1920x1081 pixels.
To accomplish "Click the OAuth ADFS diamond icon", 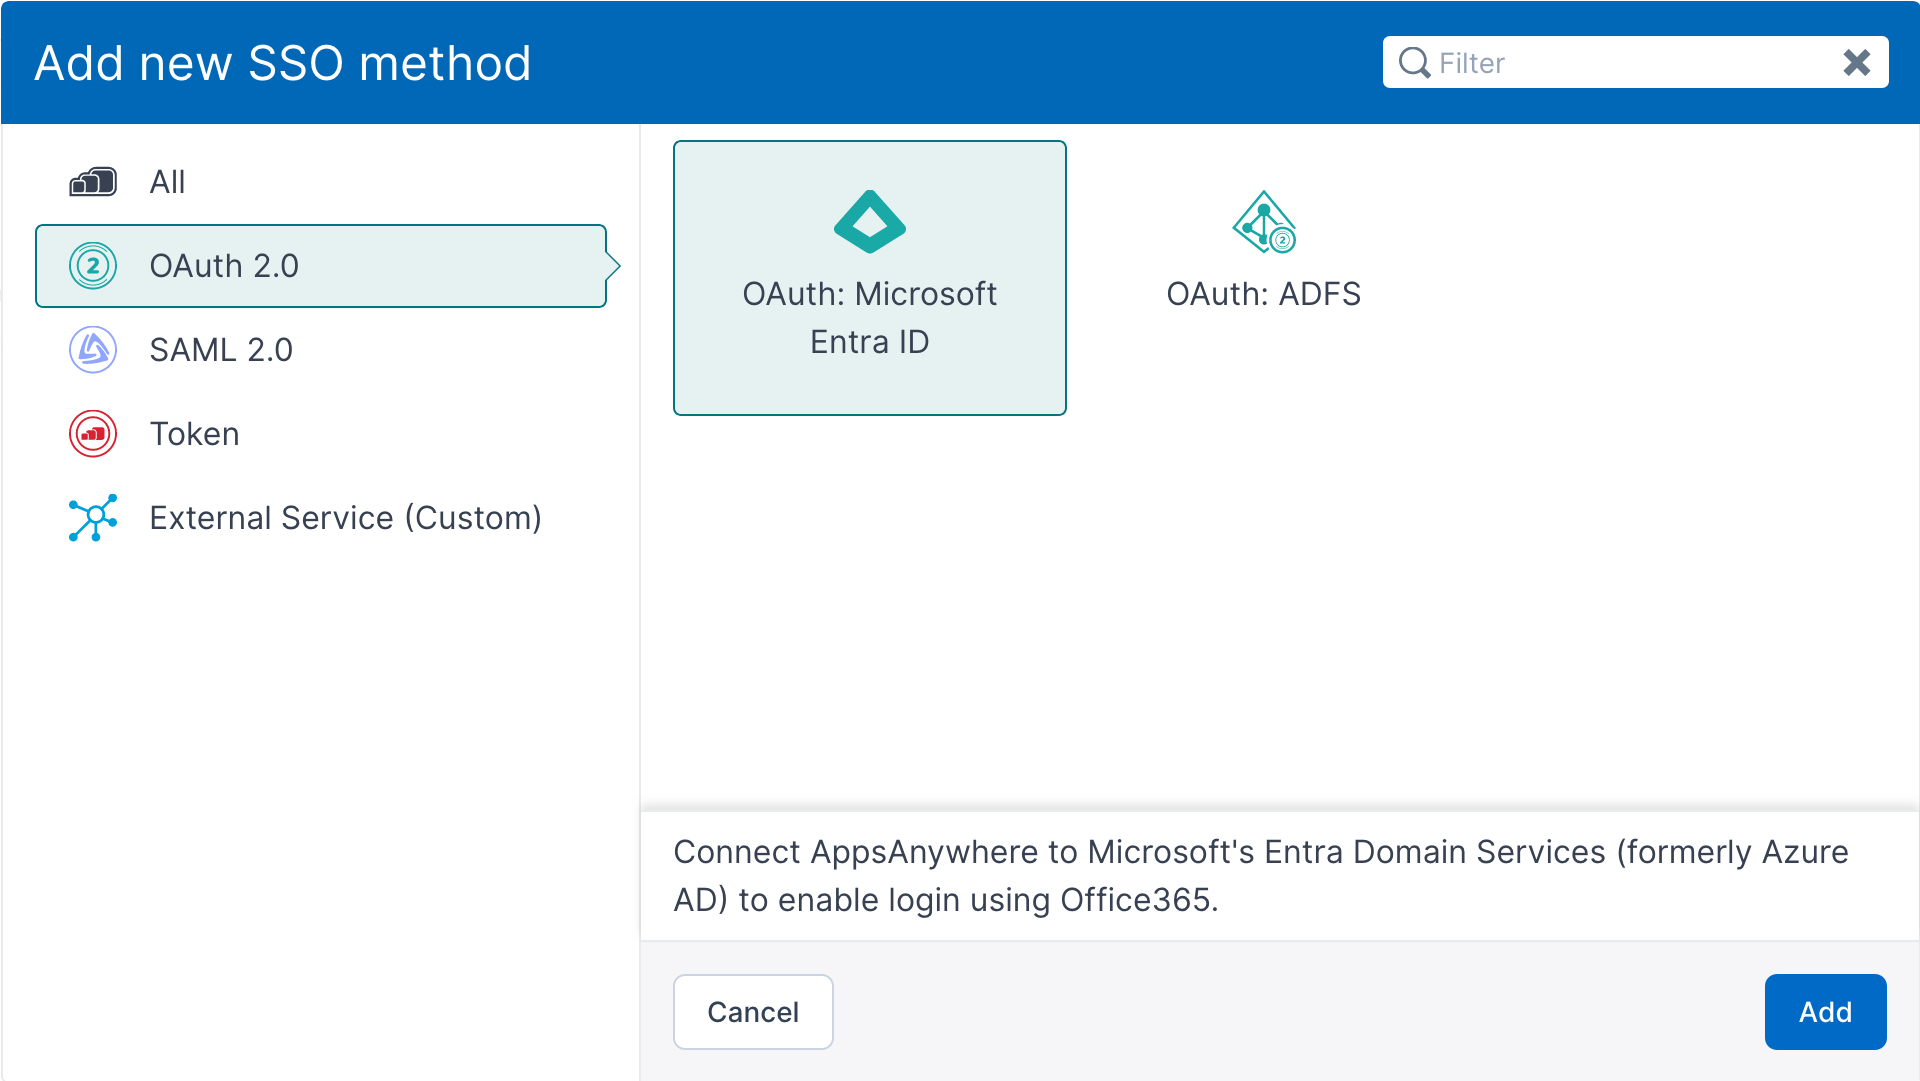I will tap(1264, 222).
